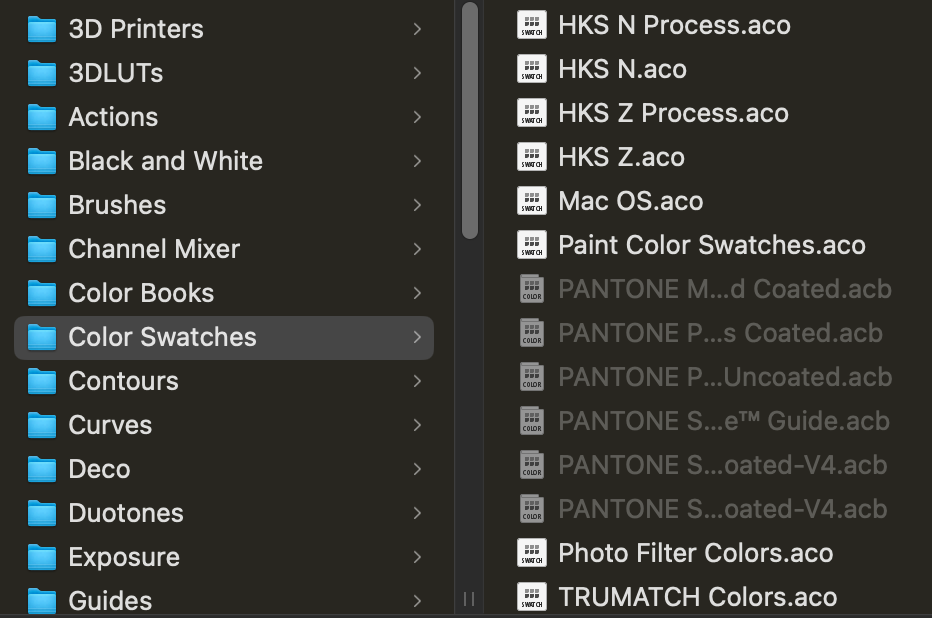Expand the Curves folder chevron
This screenshot has height=618, width=932.
[x=418, y=425]
